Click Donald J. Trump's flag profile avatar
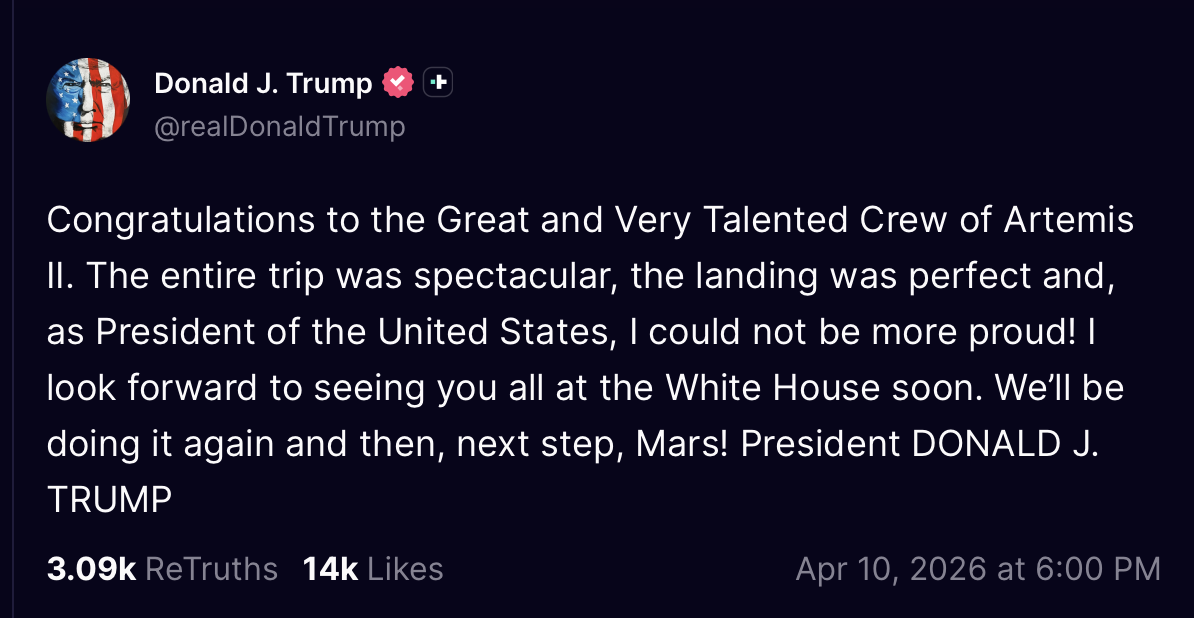The image size is (1194, 618). [x=88, y=99]
